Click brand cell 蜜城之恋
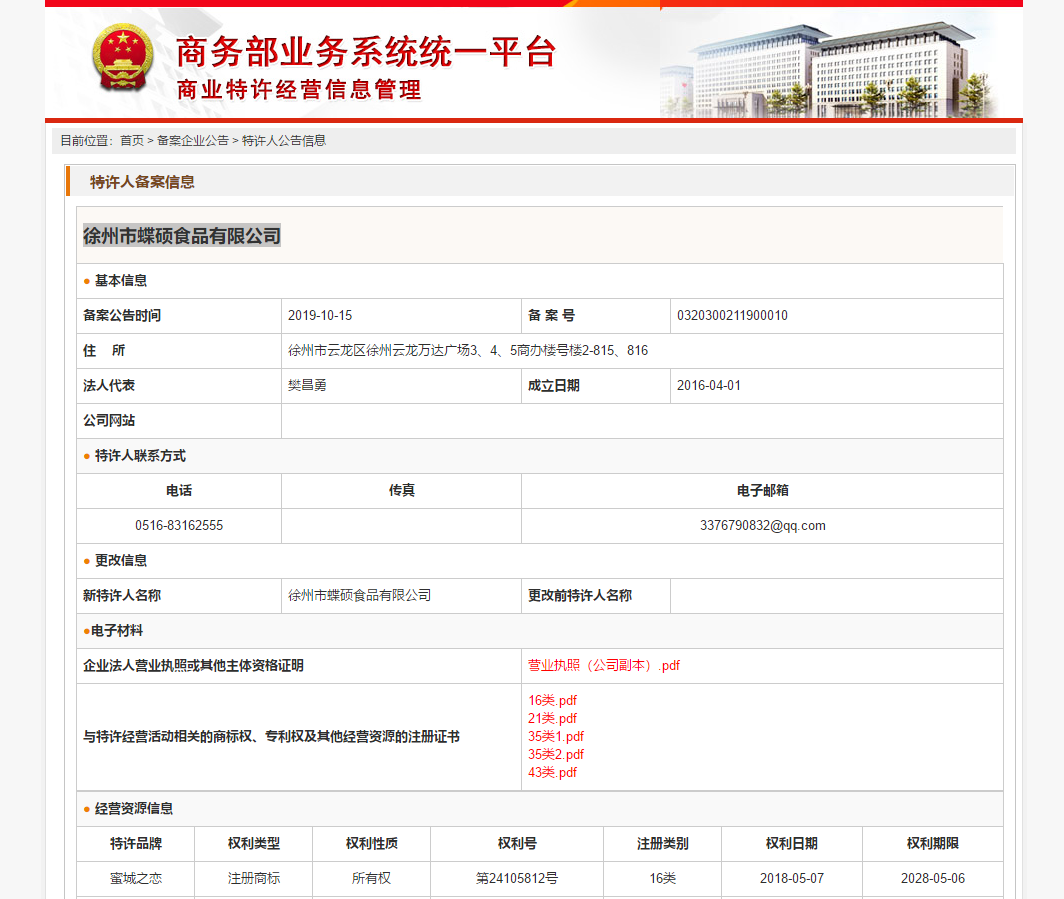This screenshot has width=1064, height=899. pos(136,879)
